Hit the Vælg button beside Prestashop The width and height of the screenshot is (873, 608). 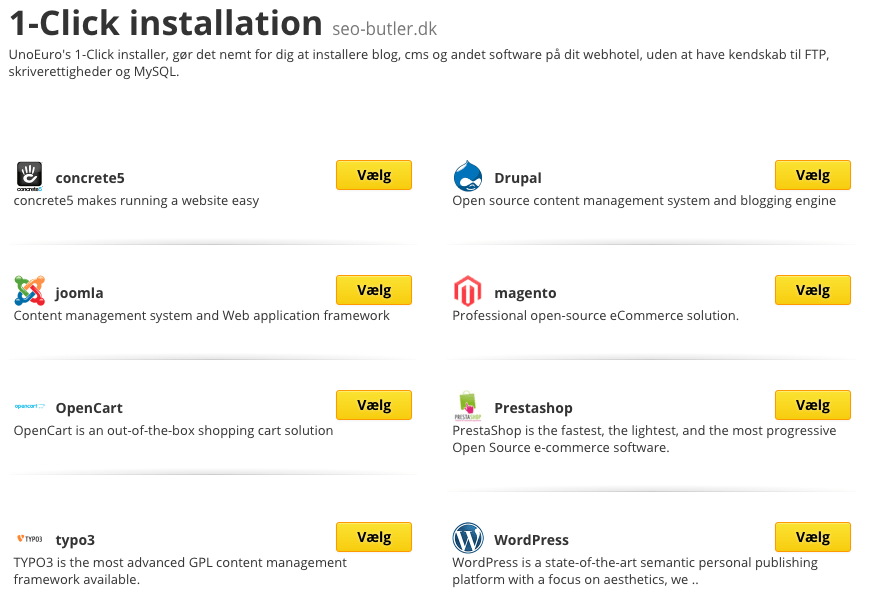pos(812,405)
